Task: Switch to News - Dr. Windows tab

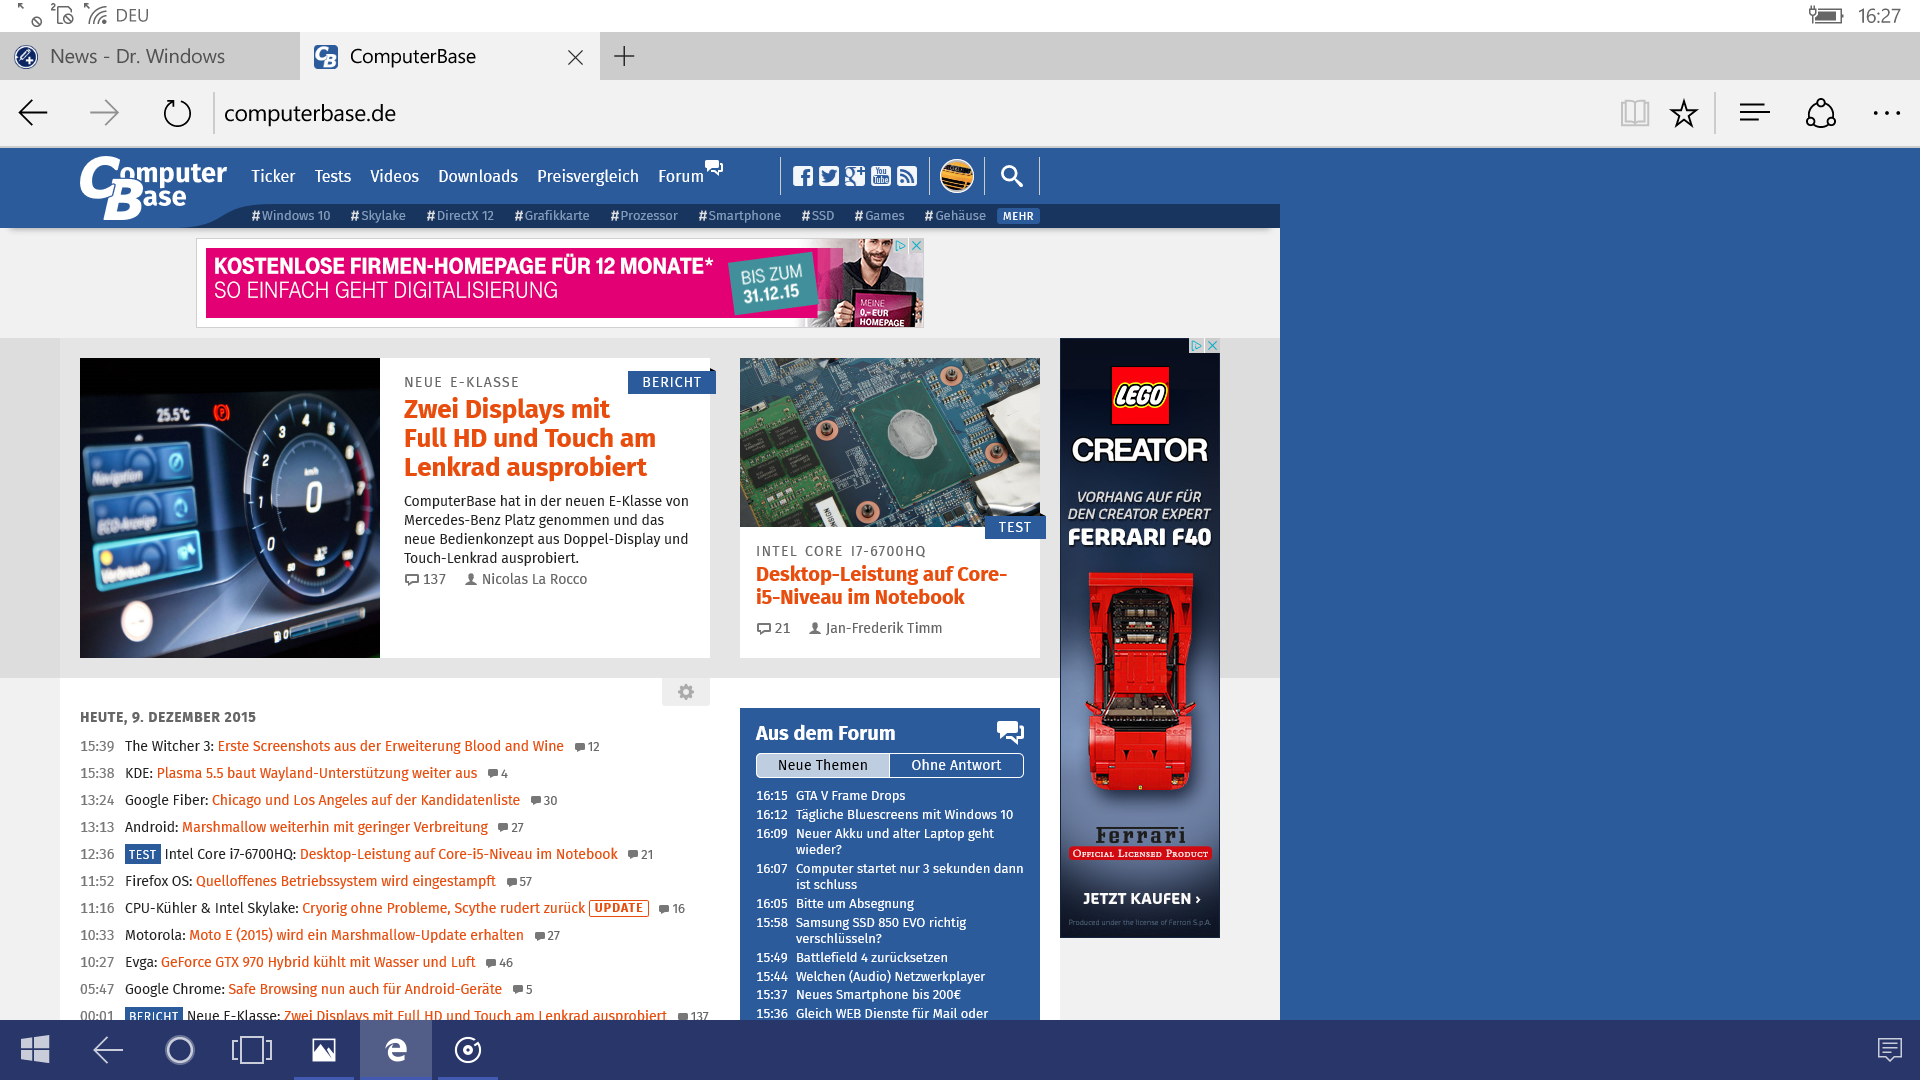Action: click(138, 56)
